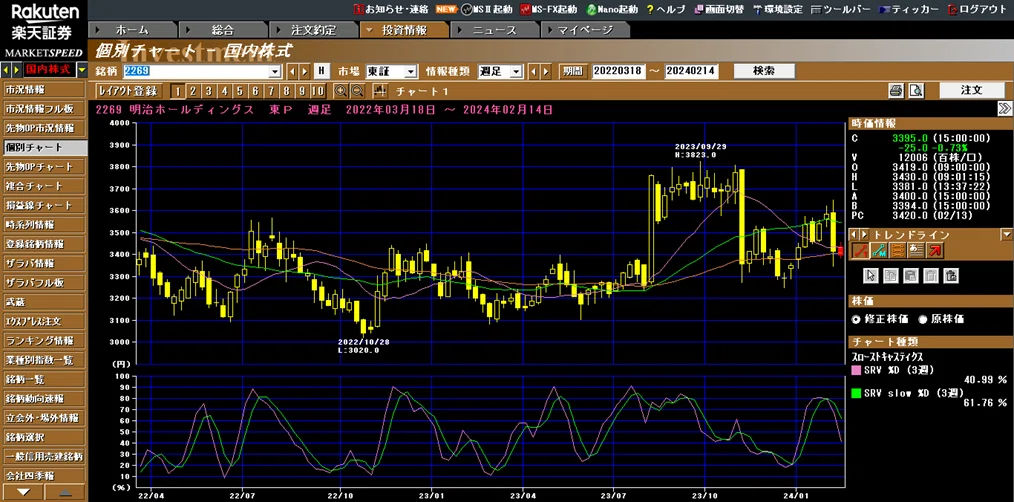
Task: Open the トレンドライン panel dropdown arrow
Action: [1006, 234]
